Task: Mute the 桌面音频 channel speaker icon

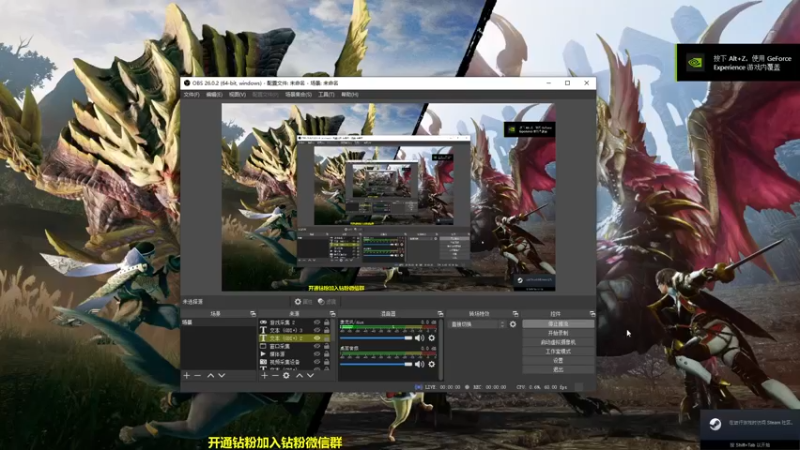Action: click(x=419, y=364)
